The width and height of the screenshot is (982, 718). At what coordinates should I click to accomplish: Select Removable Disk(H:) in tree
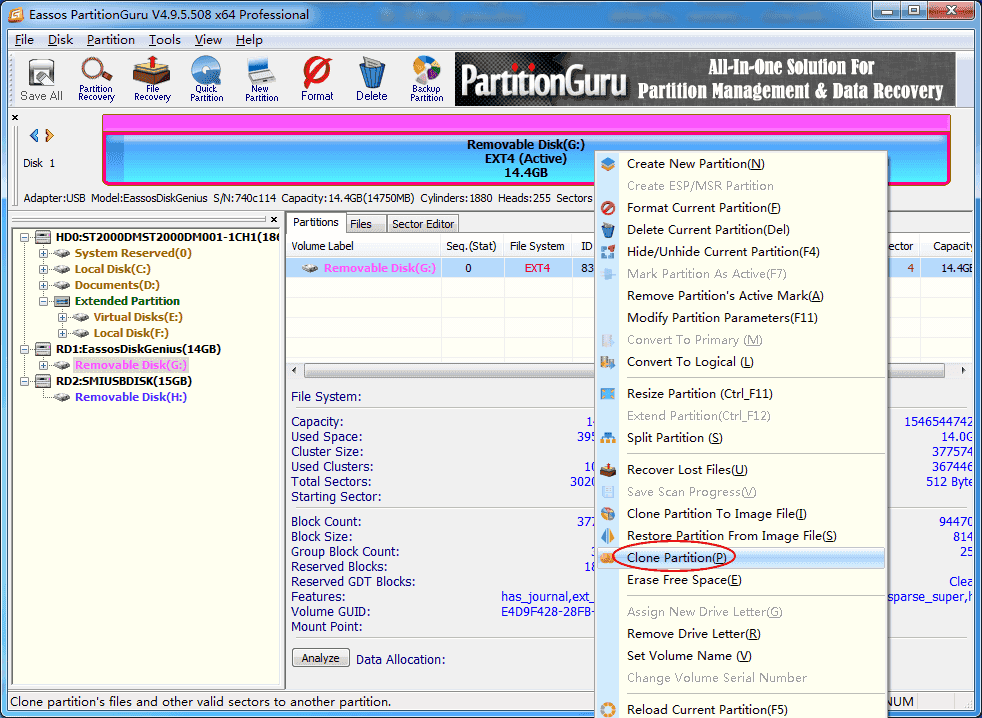coord(130,397)
